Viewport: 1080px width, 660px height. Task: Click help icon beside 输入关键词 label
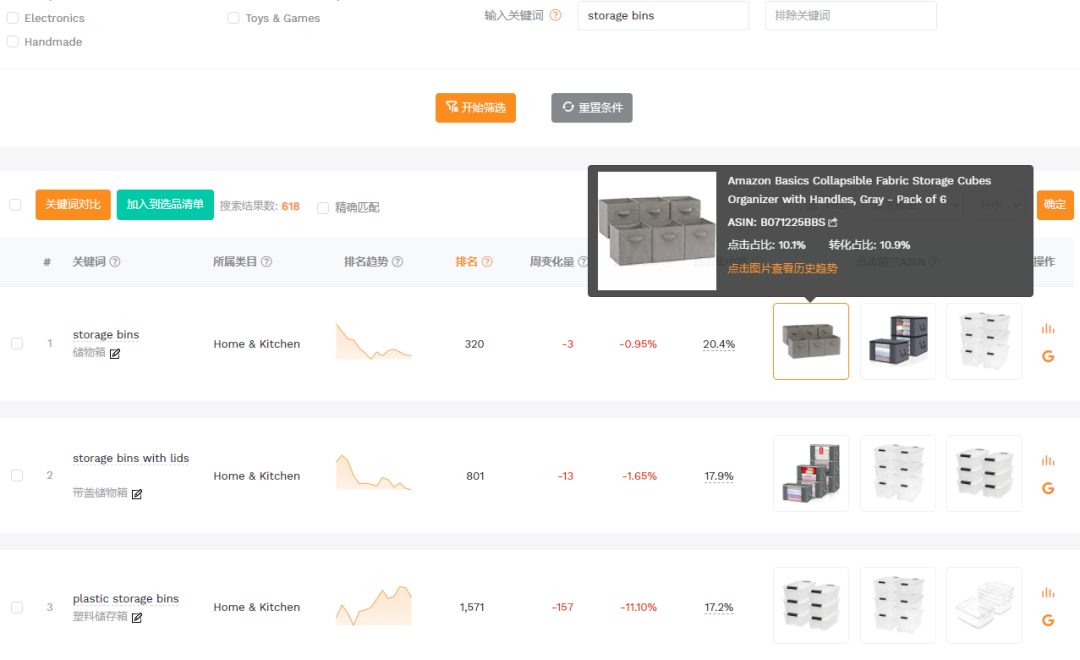[x=556, y=15]
